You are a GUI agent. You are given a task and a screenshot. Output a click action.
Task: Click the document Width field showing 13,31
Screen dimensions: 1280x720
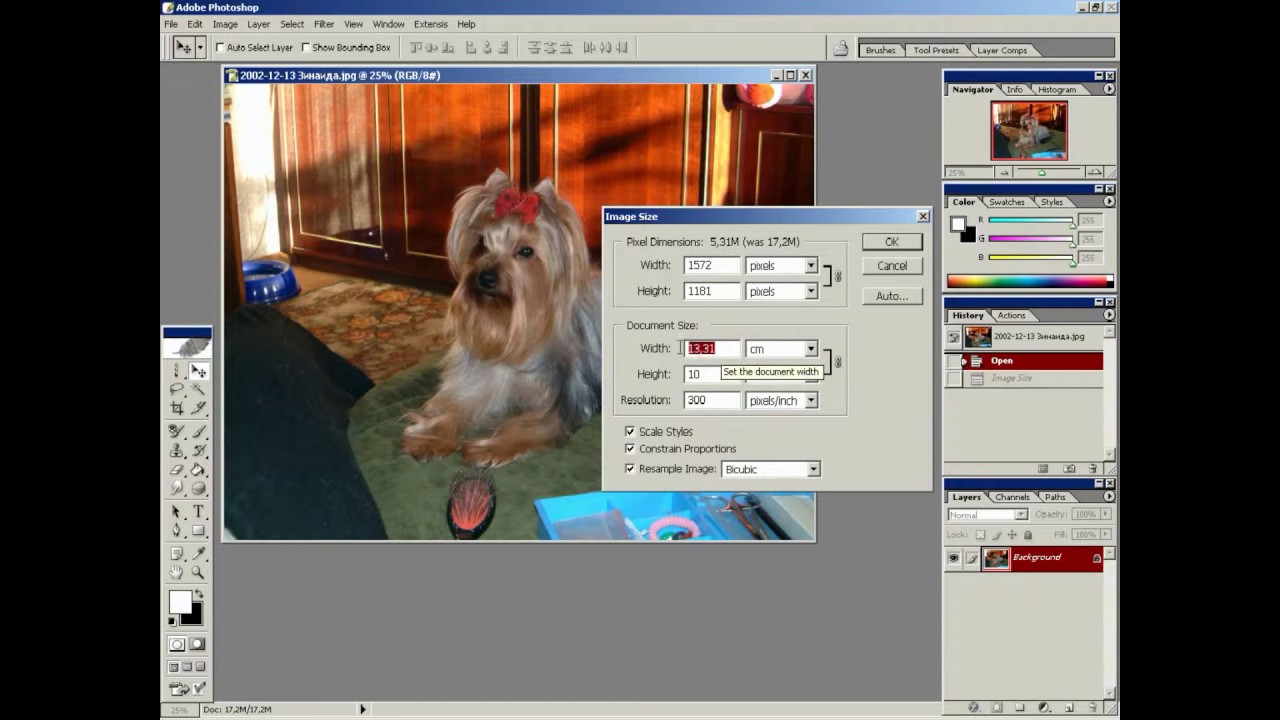(x=712, y=349)
